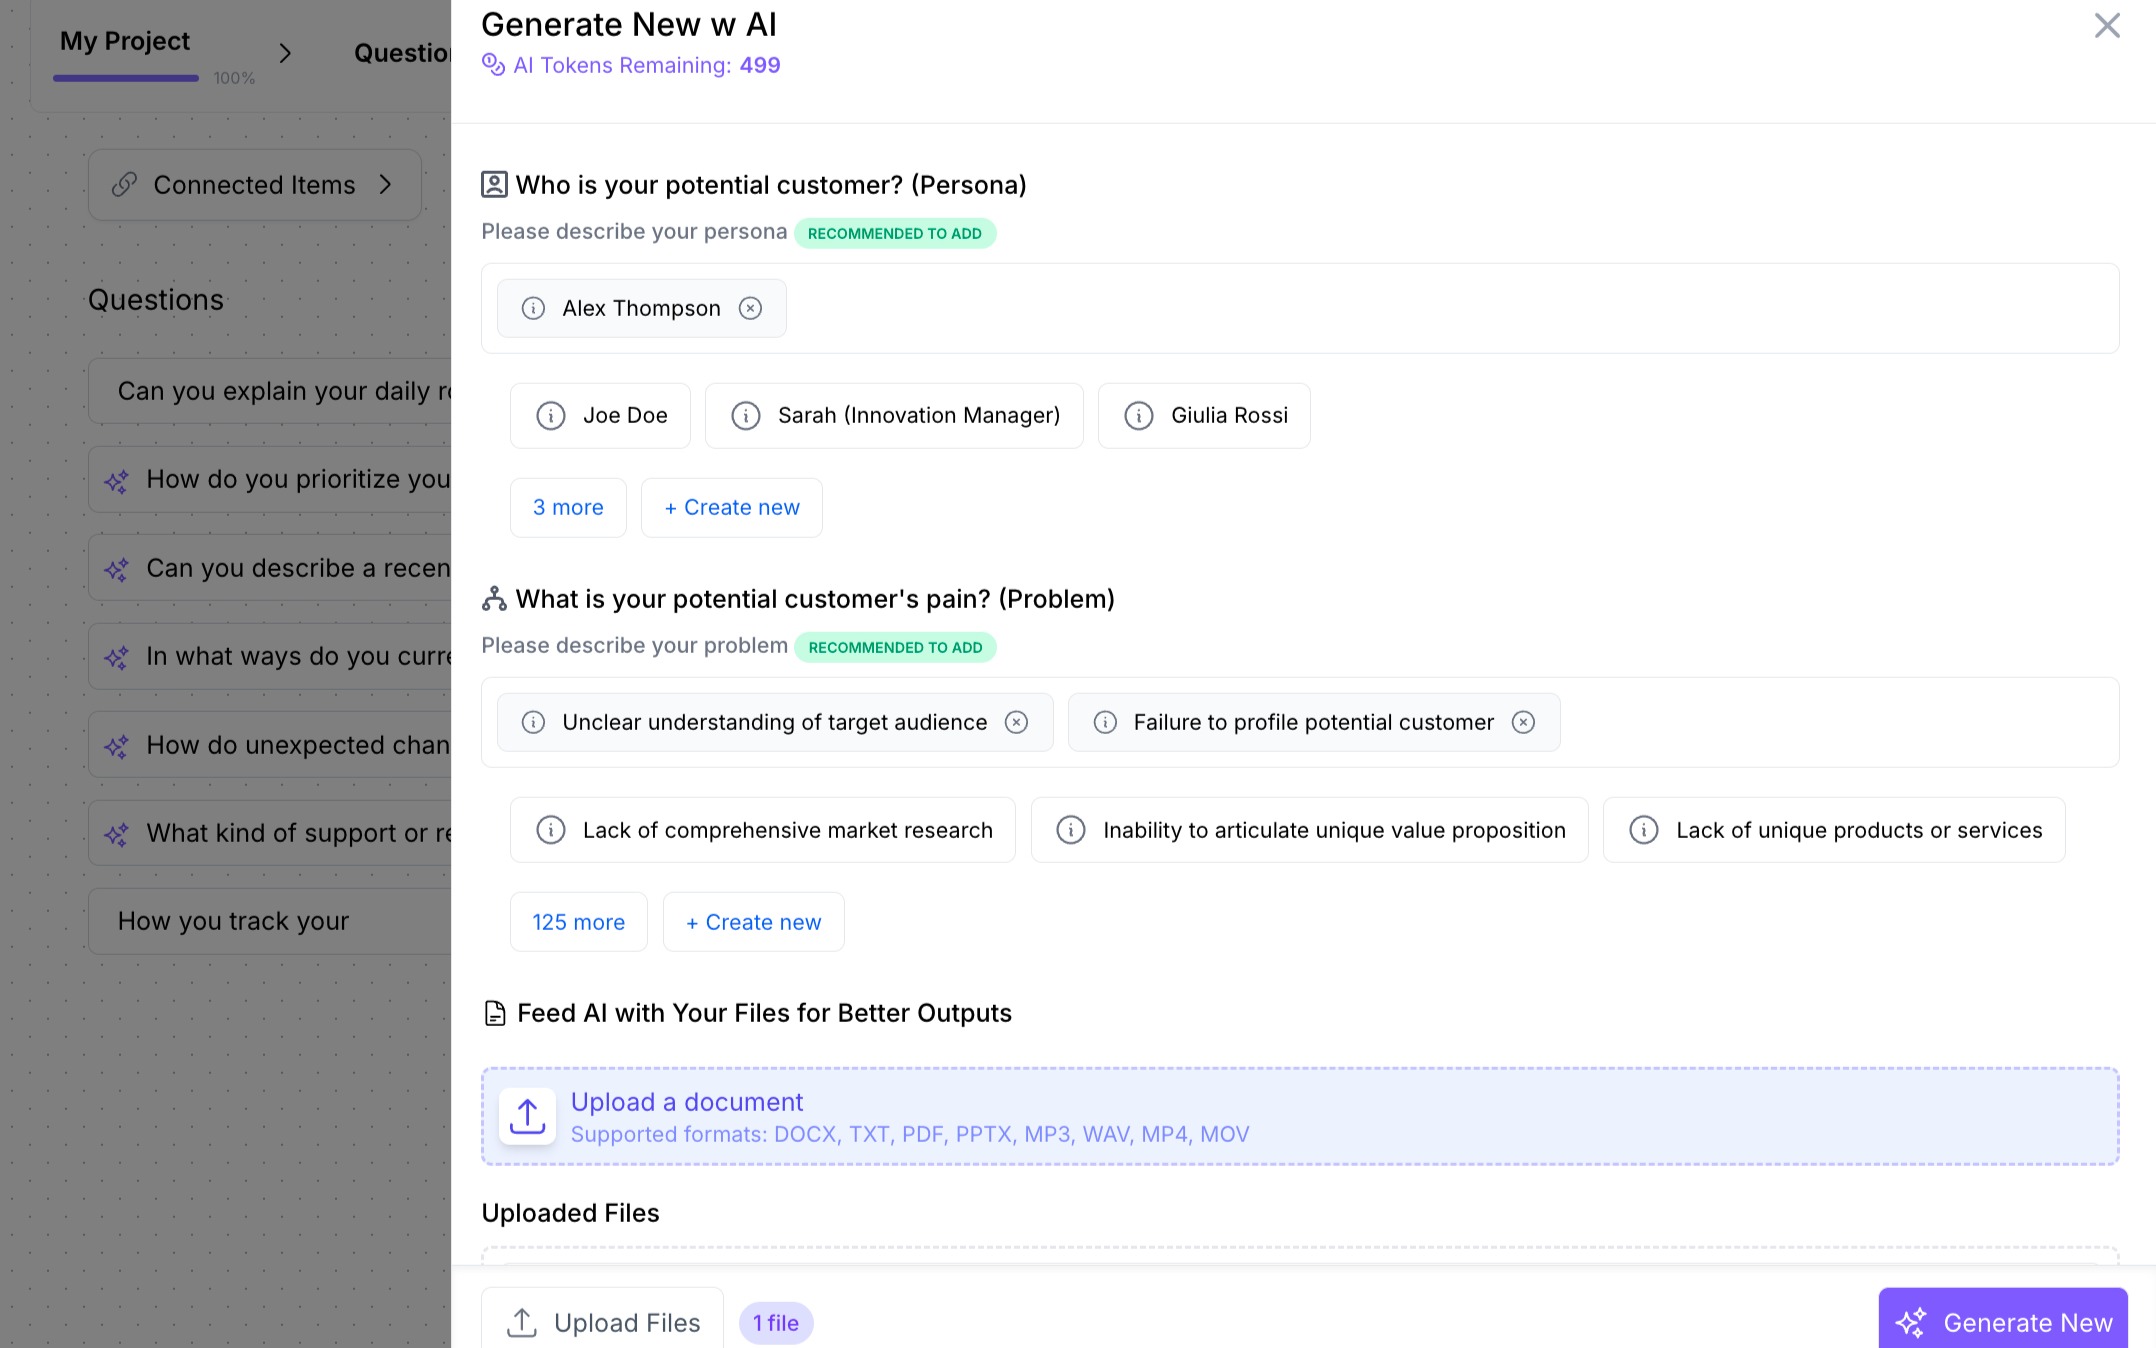The width and height of the screenshot is (2156, 1348).
Task: Click the 1 file badge near Upload Files
Action: click(775, 1322)
